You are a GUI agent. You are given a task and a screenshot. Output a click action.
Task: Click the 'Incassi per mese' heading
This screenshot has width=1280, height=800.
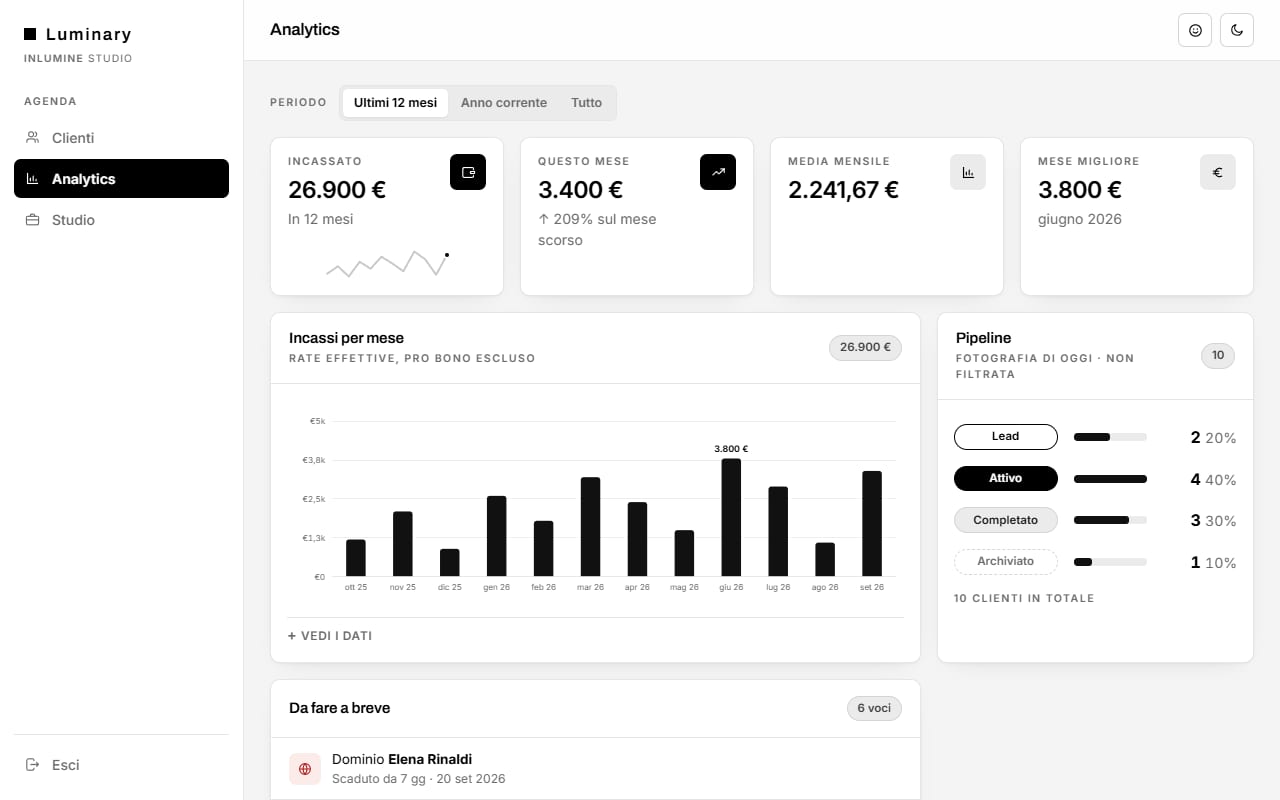click(x=346, y=338)
